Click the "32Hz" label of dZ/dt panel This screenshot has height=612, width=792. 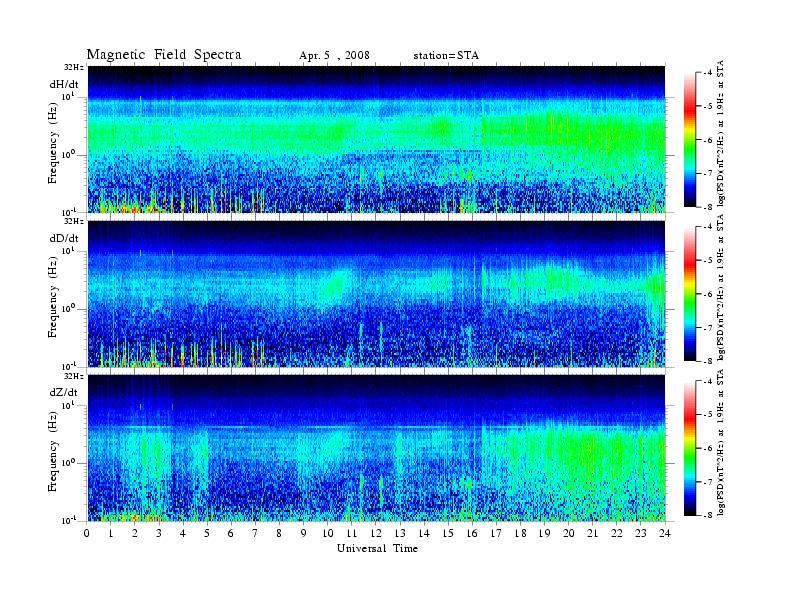[x=74, y=376]
